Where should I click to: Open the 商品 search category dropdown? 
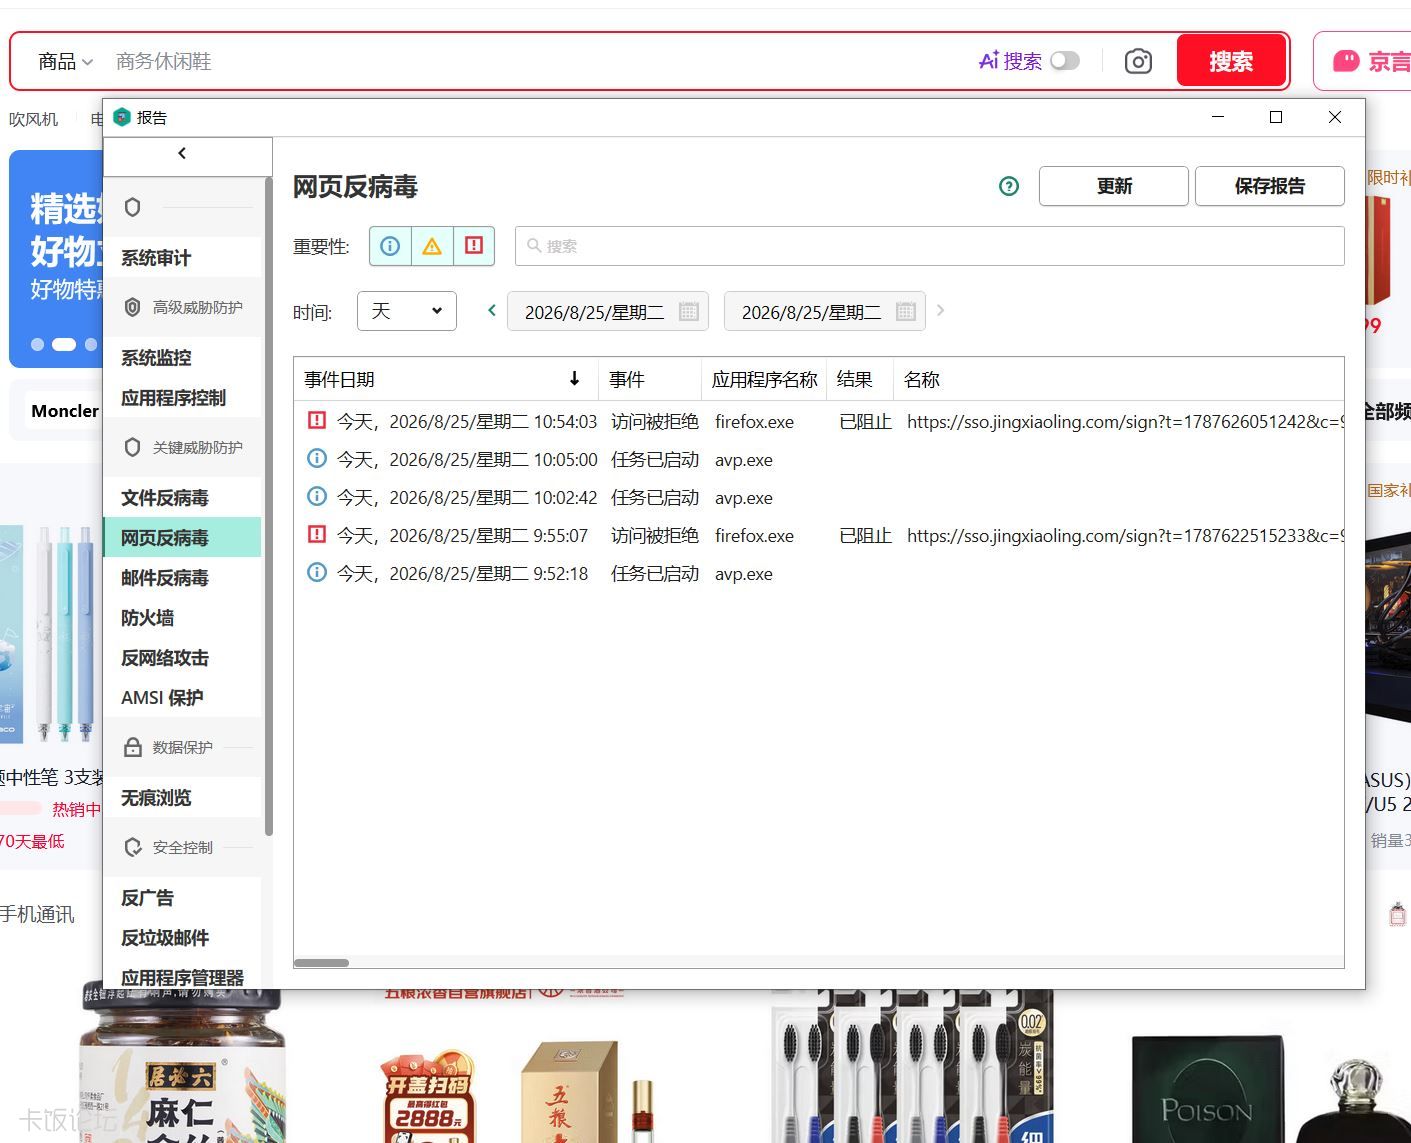point(65,62)
